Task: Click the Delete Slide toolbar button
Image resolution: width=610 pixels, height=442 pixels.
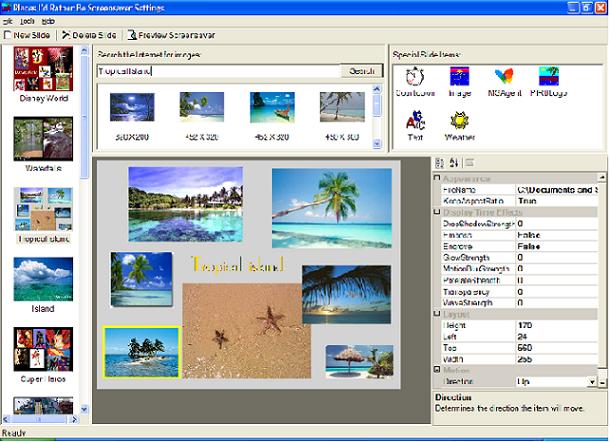Action: [89, 35]
